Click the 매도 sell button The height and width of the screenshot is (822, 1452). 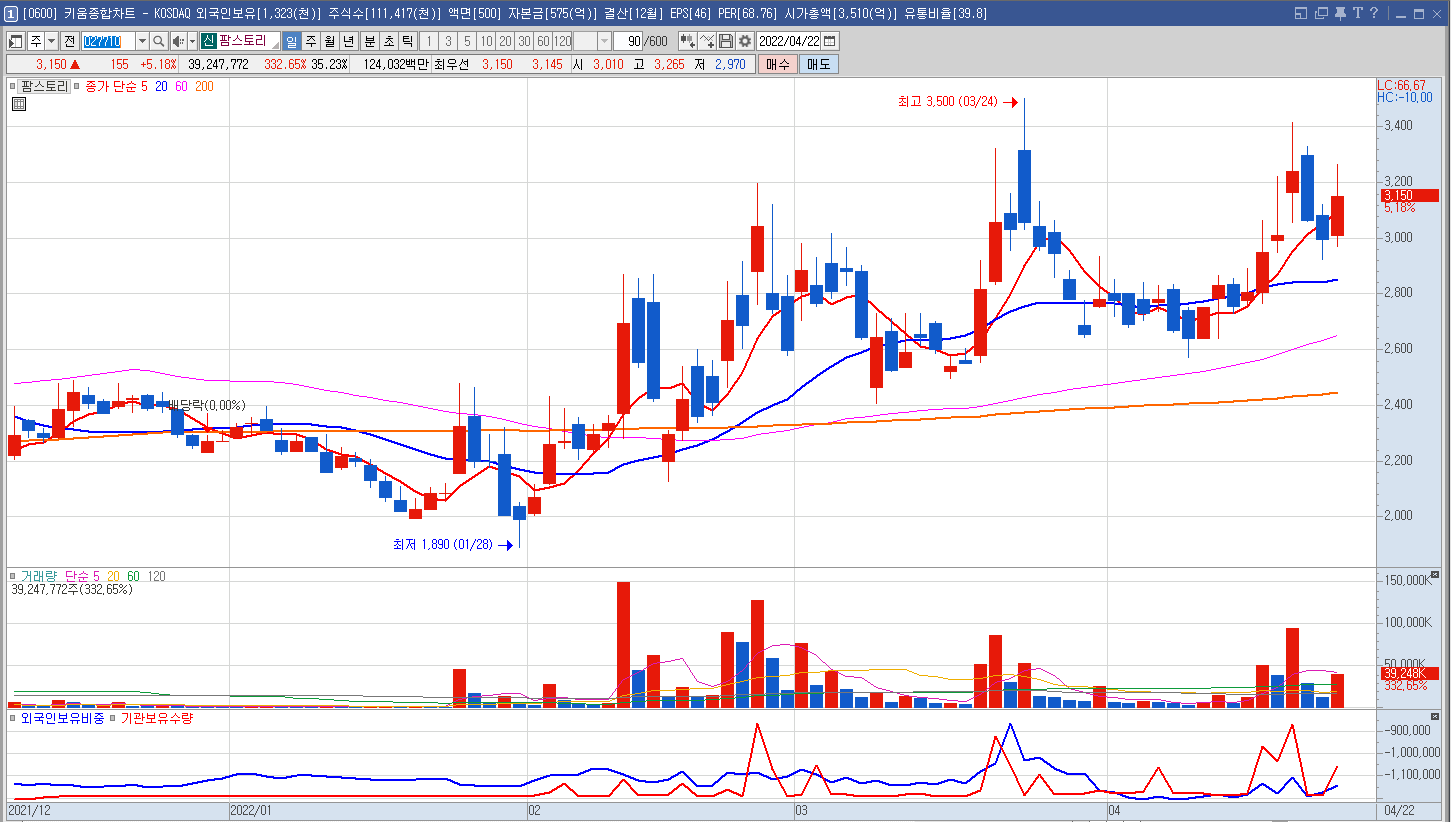819,64
